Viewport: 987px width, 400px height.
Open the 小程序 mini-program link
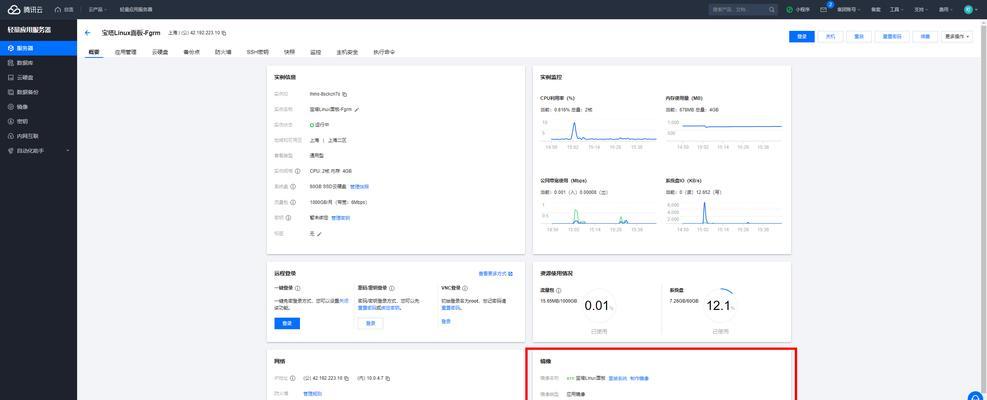(x=798, y=9)
